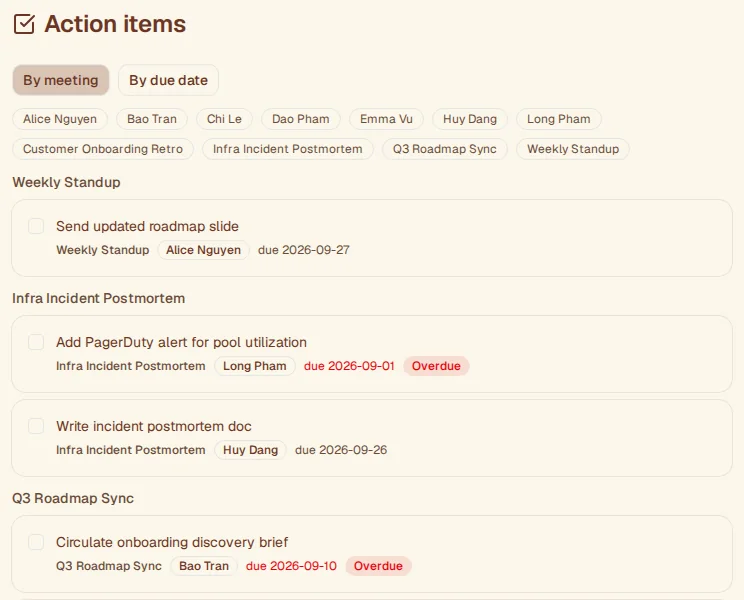Click the Infra Incident Postmortem section heading
This screenshot has width=744, height=600.
pyautogui.click(x=99, y=298)
